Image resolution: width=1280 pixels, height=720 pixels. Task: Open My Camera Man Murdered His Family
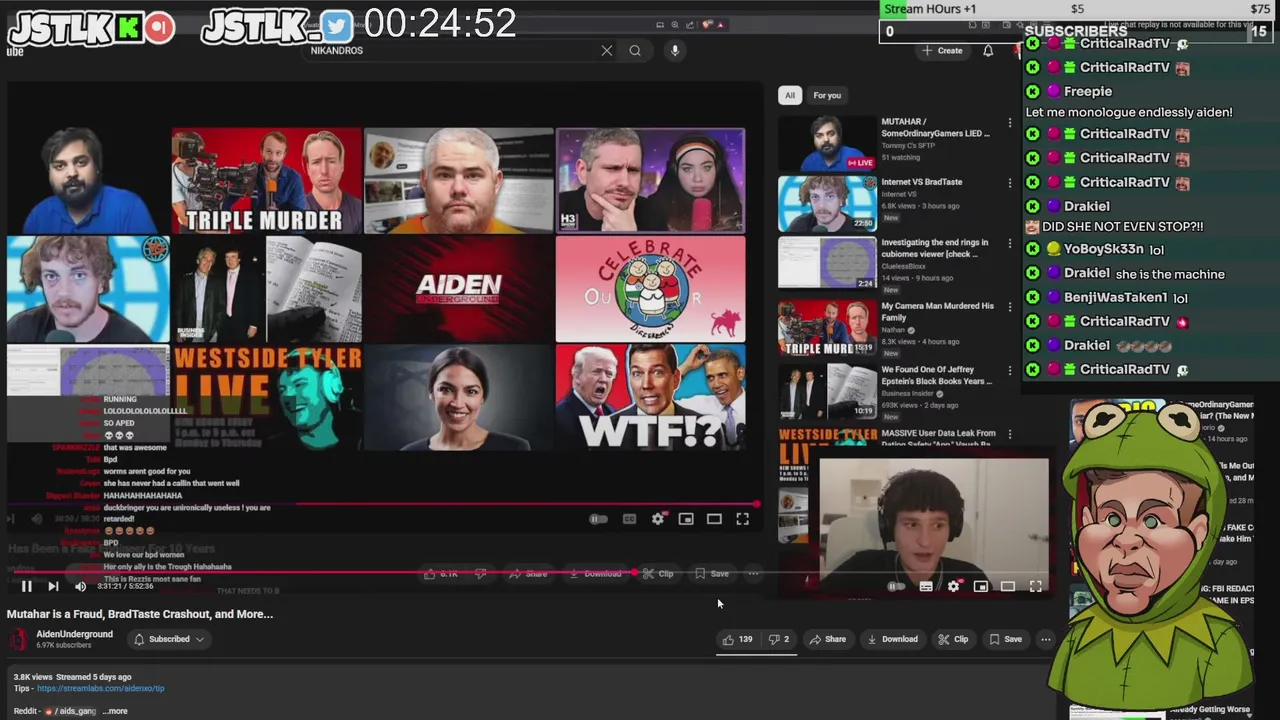[x=937, y=311]
